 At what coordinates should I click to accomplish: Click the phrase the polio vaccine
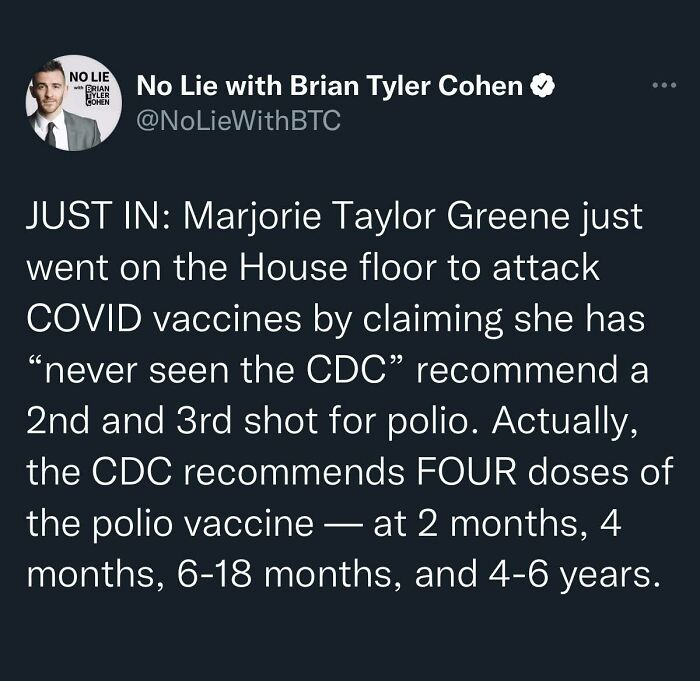tap(170, 524)
